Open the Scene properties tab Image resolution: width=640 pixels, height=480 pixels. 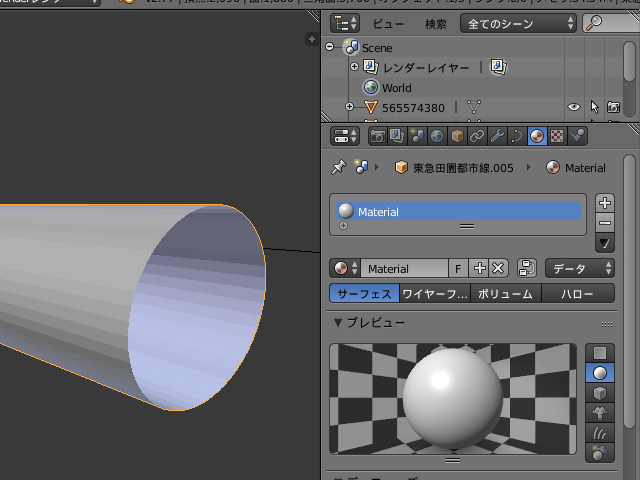click(417, 136)
